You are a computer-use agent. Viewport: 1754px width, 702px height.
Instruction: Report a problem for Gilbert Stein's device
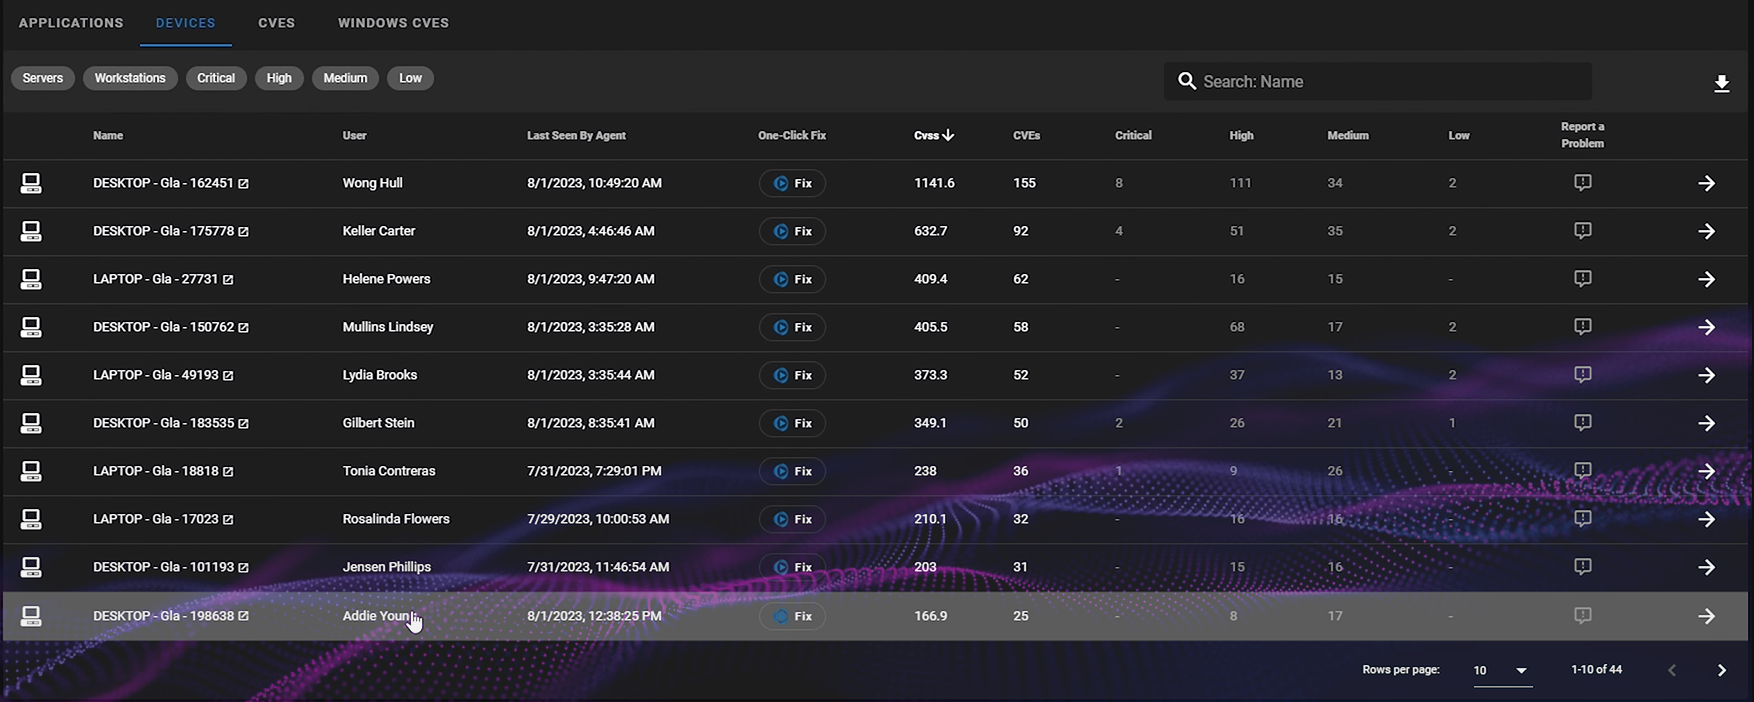[x=1582, y=423]
